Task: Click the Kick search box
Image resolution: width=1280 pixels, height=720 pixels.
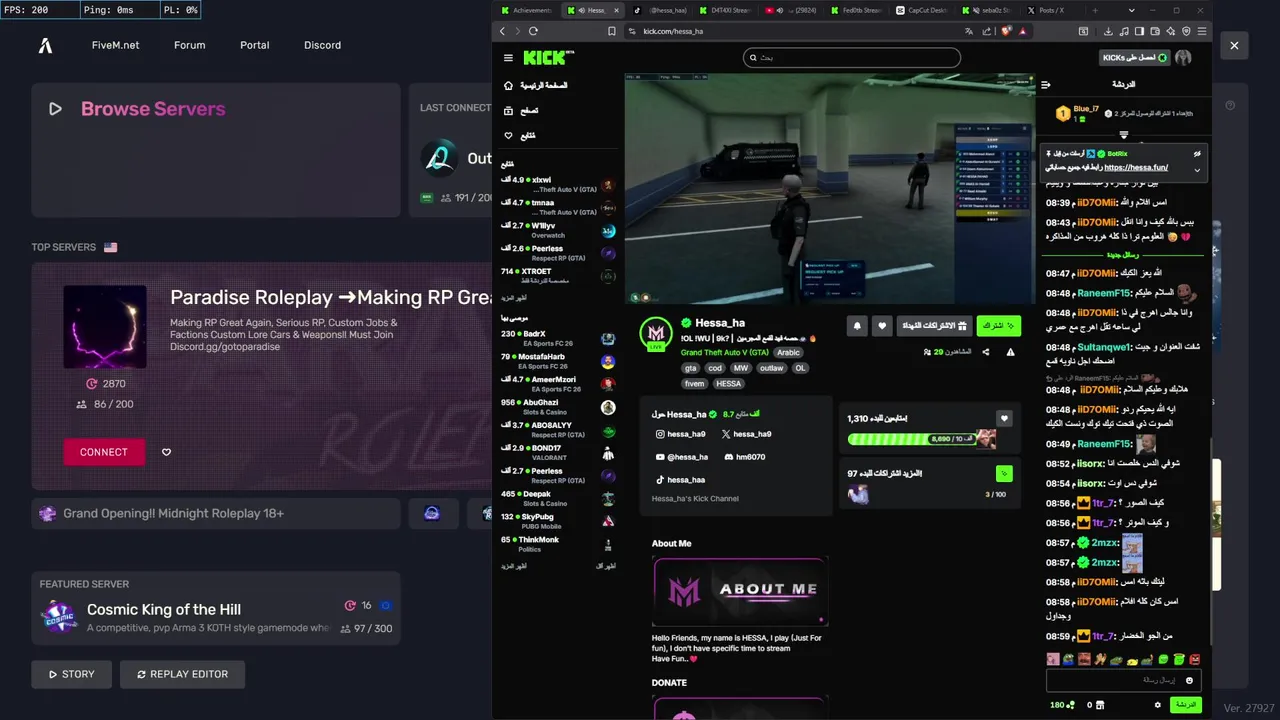Action: point(852,58)
